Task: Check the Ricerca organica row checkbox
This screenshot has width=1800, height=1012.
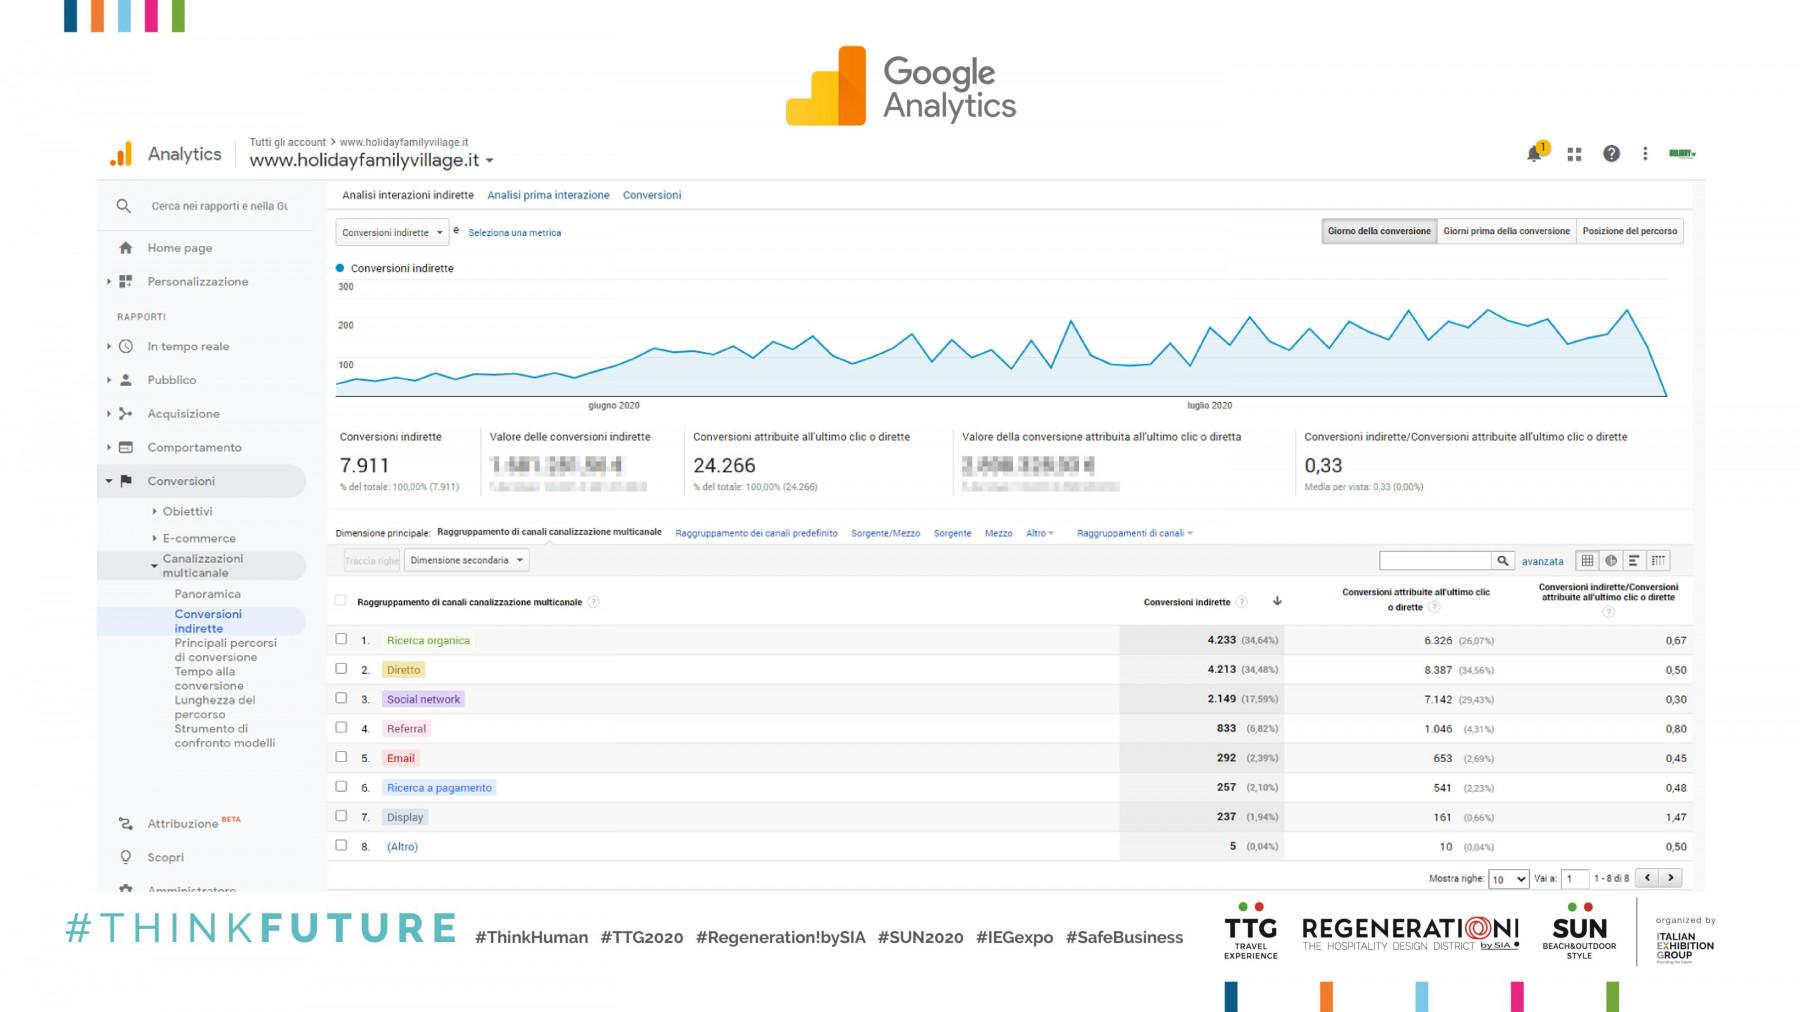Action: click(x=341, y=639)
